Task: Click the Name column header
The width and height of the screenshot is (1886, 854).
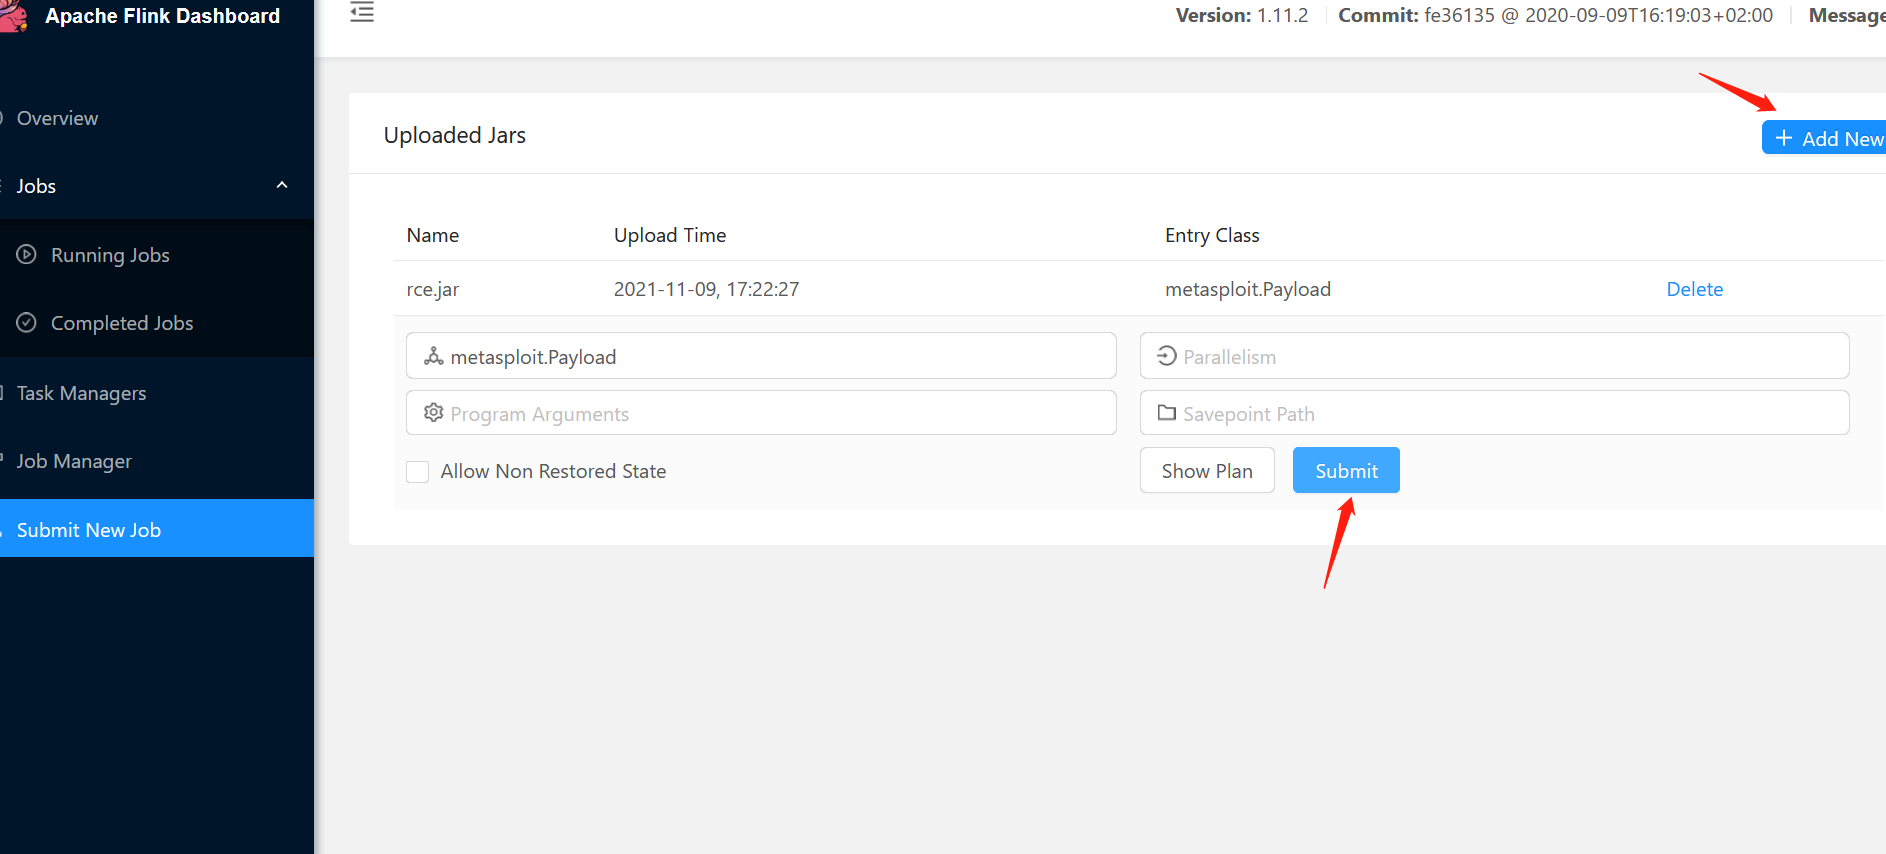Action: pos(432,235)
